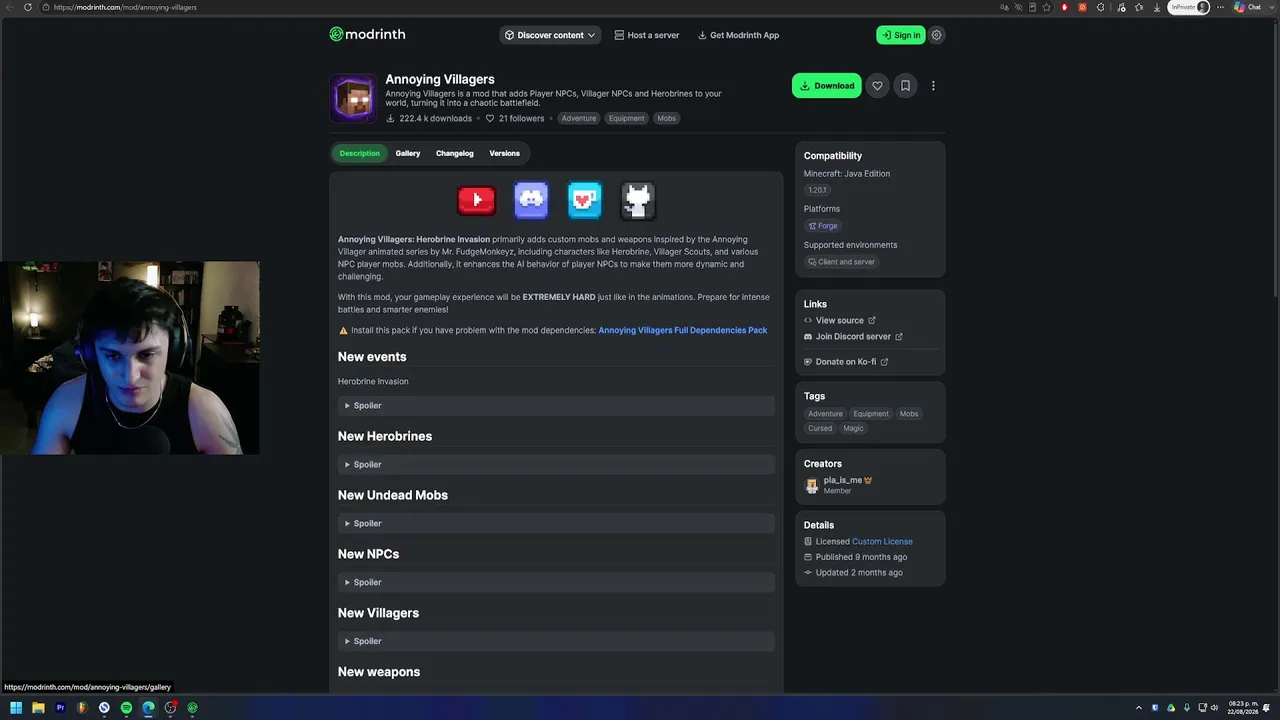Viewport: 1280px width, 720px height.
Task: Open Join Discord server link
Action: pyautogui.click(x=853, y=337)
